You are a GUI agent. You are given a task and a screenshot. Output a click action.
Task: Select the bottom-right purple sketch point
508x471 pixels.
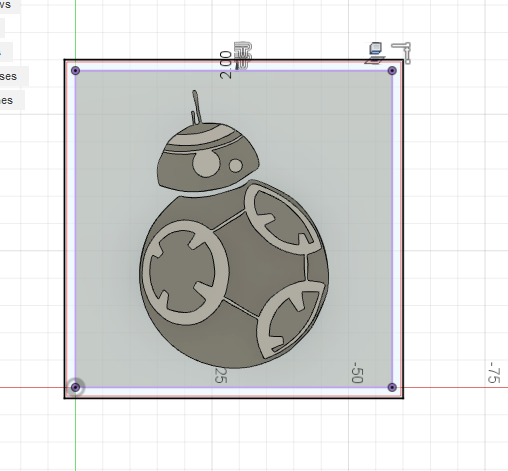coord(392,387)
